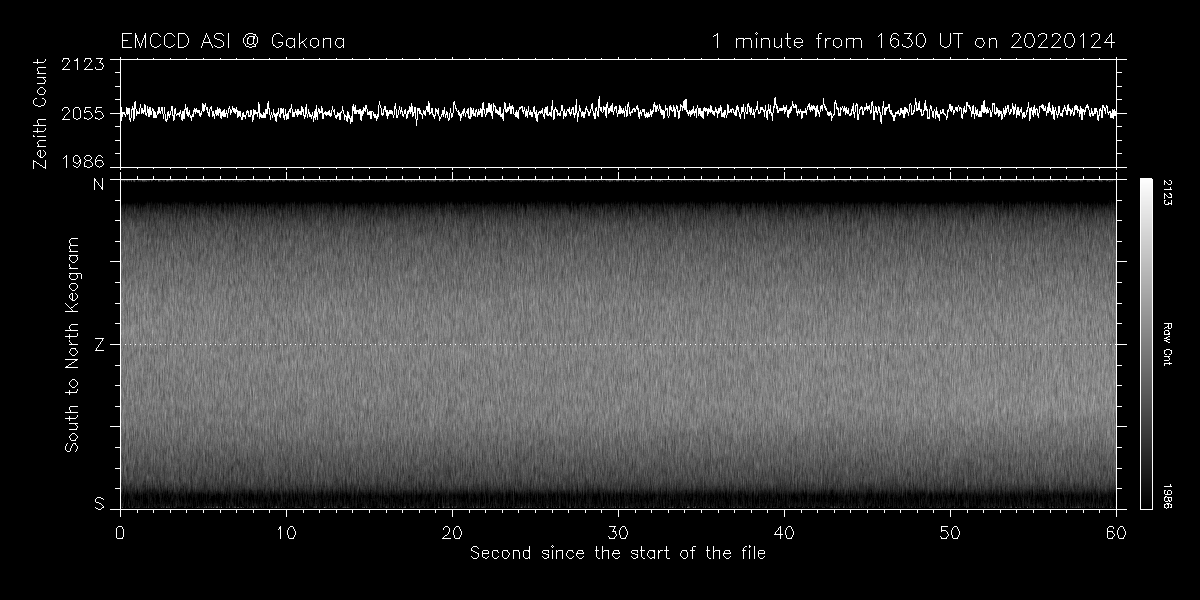Click the 60 second tick label
Image resolution: width=1200 pixels, height=600 pixels.
1116,531
